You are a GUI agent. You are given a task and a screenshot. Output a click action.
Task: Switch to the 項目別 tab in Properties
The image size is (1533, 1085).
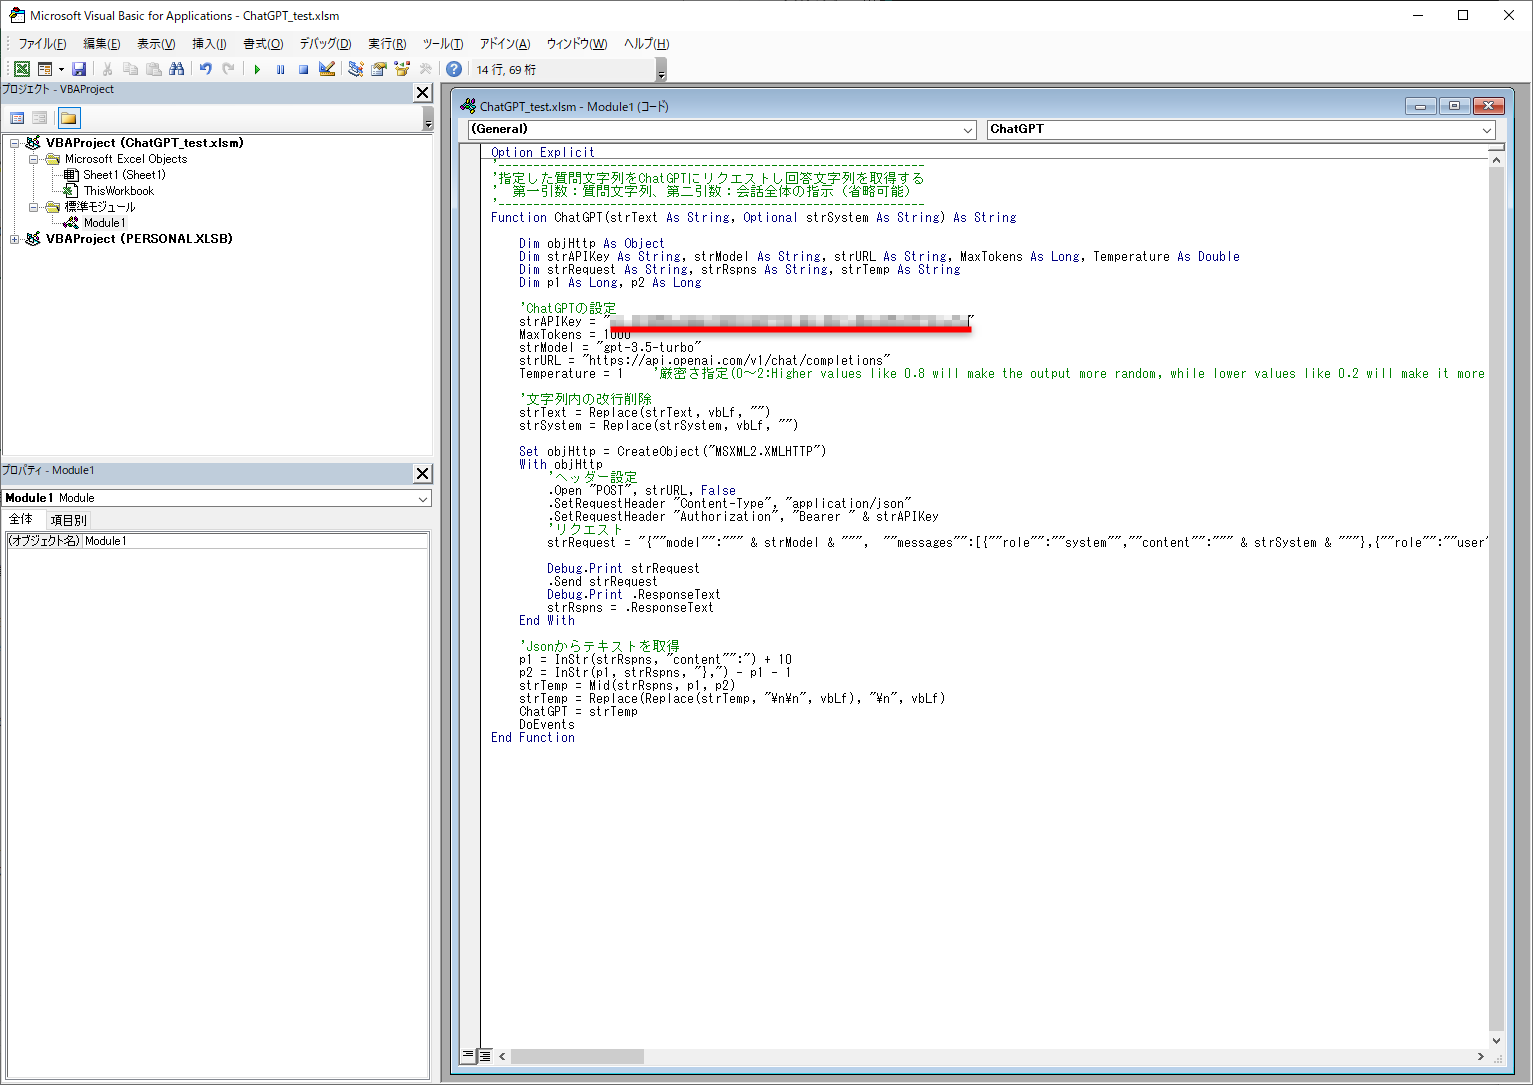click(68, 520)
